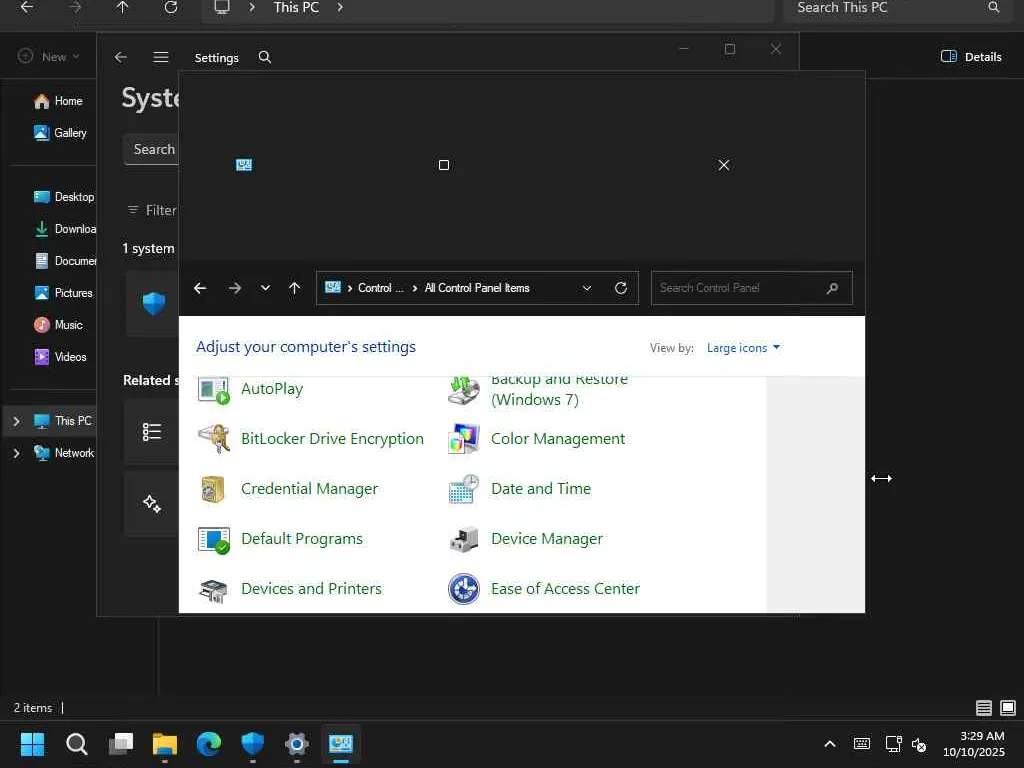Open the Filter option in Settings
Screen dimensions: 1024x768
tap(152, 210)
